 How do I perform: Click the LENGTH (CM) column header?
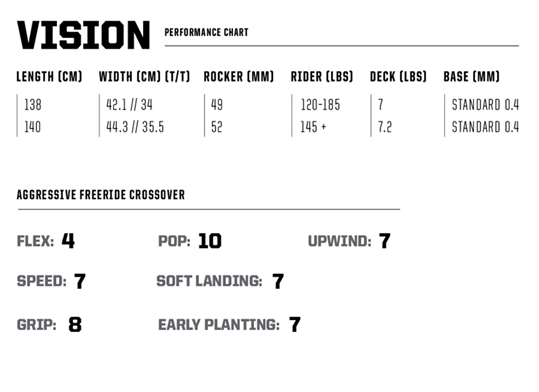(x=50, y=76)
